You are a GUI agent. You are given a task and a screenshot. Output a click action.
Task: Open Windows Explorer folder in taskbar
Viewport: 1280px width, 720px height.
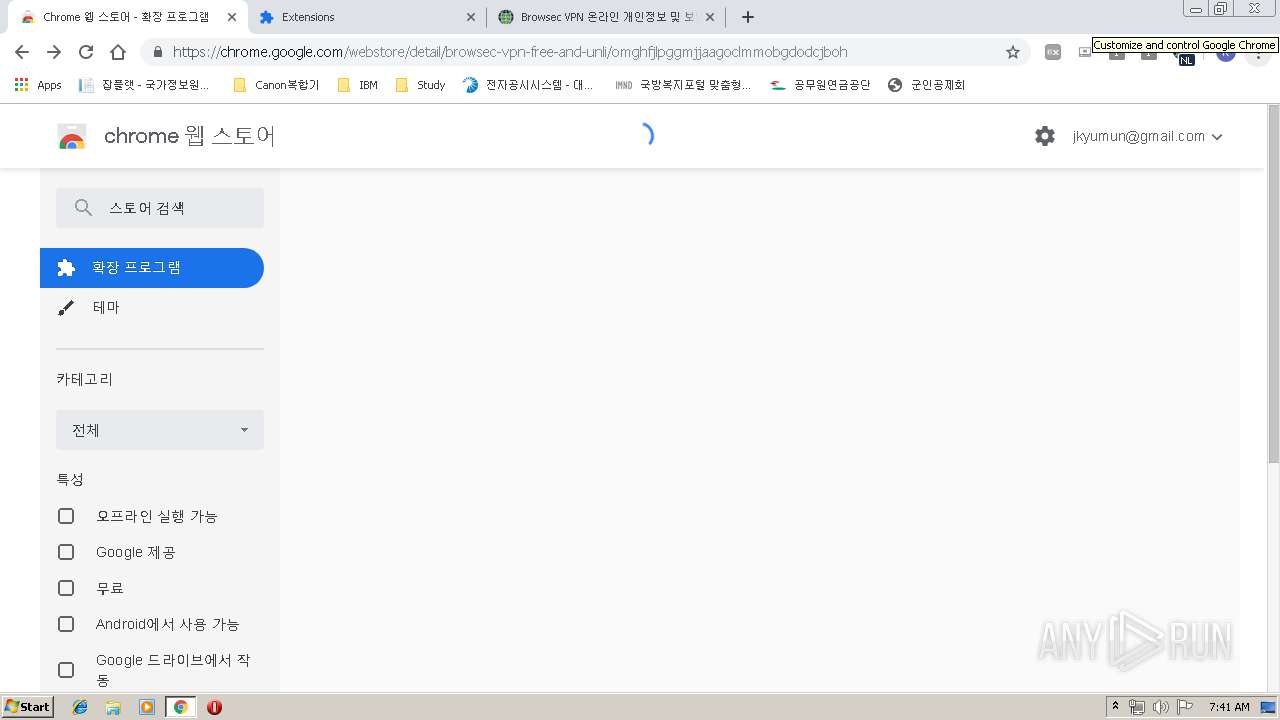click(113, 707)
